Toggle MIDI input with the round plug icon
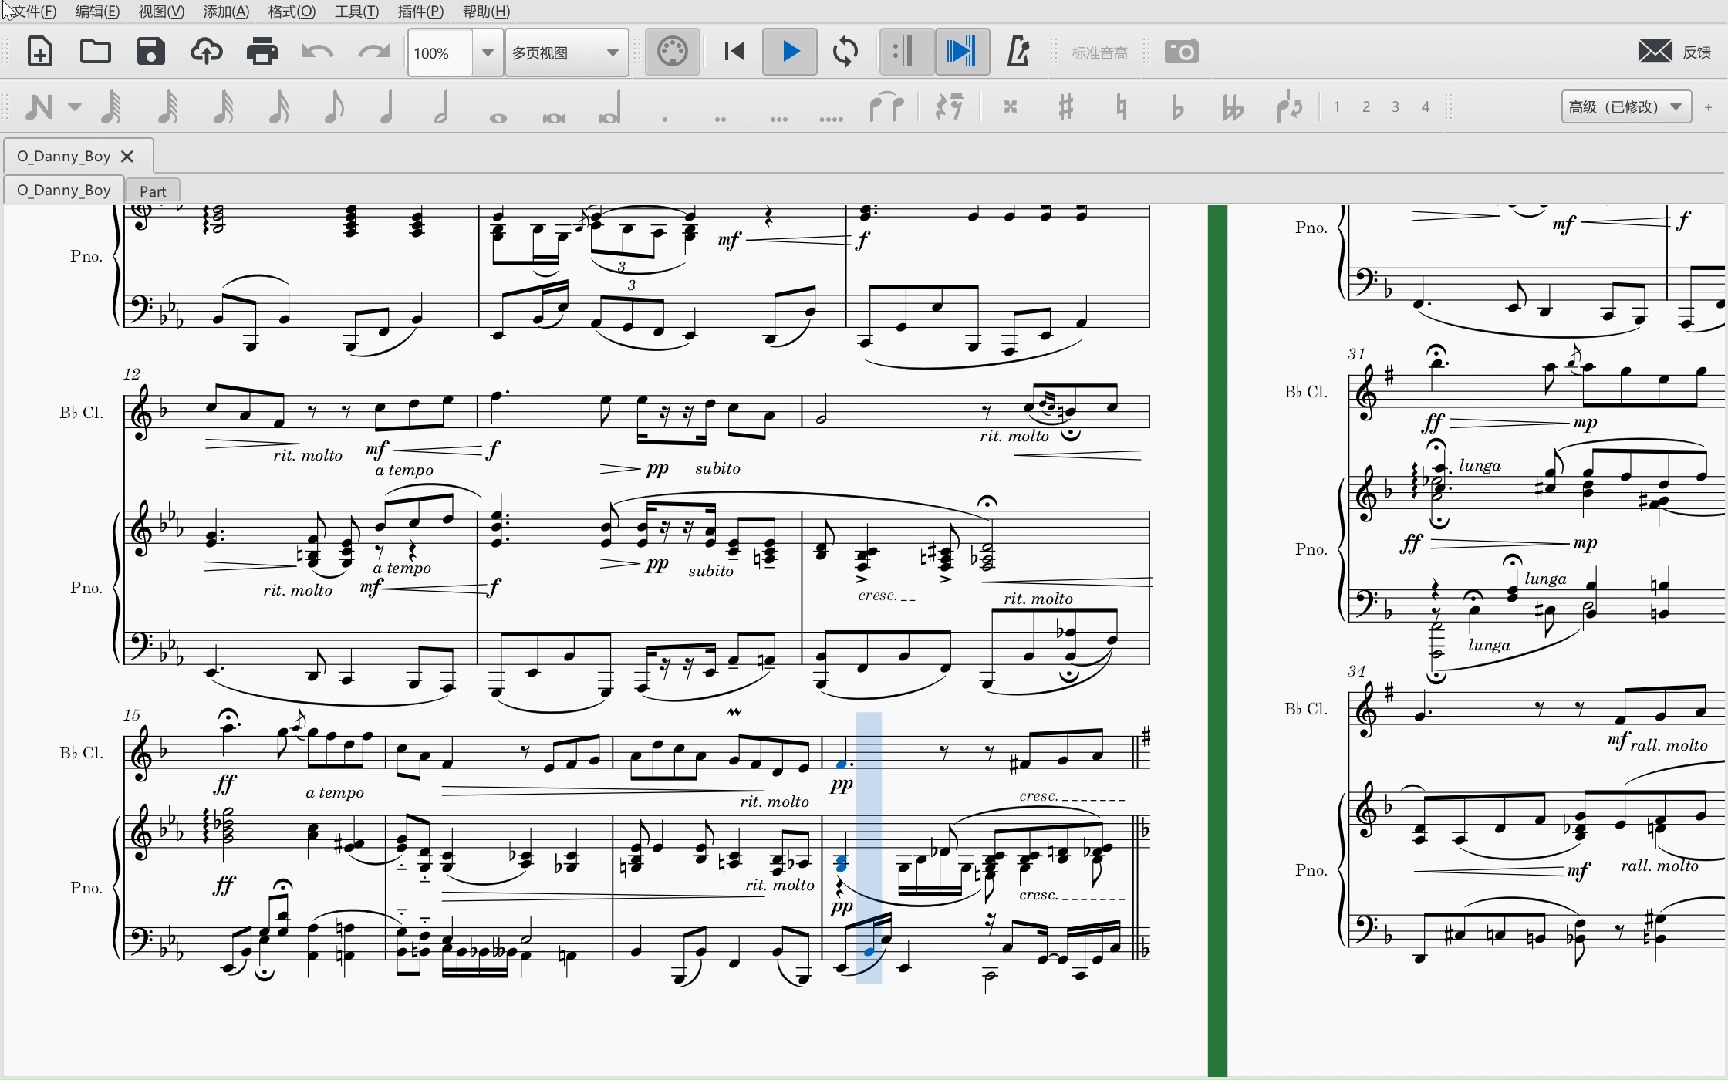 672,52
